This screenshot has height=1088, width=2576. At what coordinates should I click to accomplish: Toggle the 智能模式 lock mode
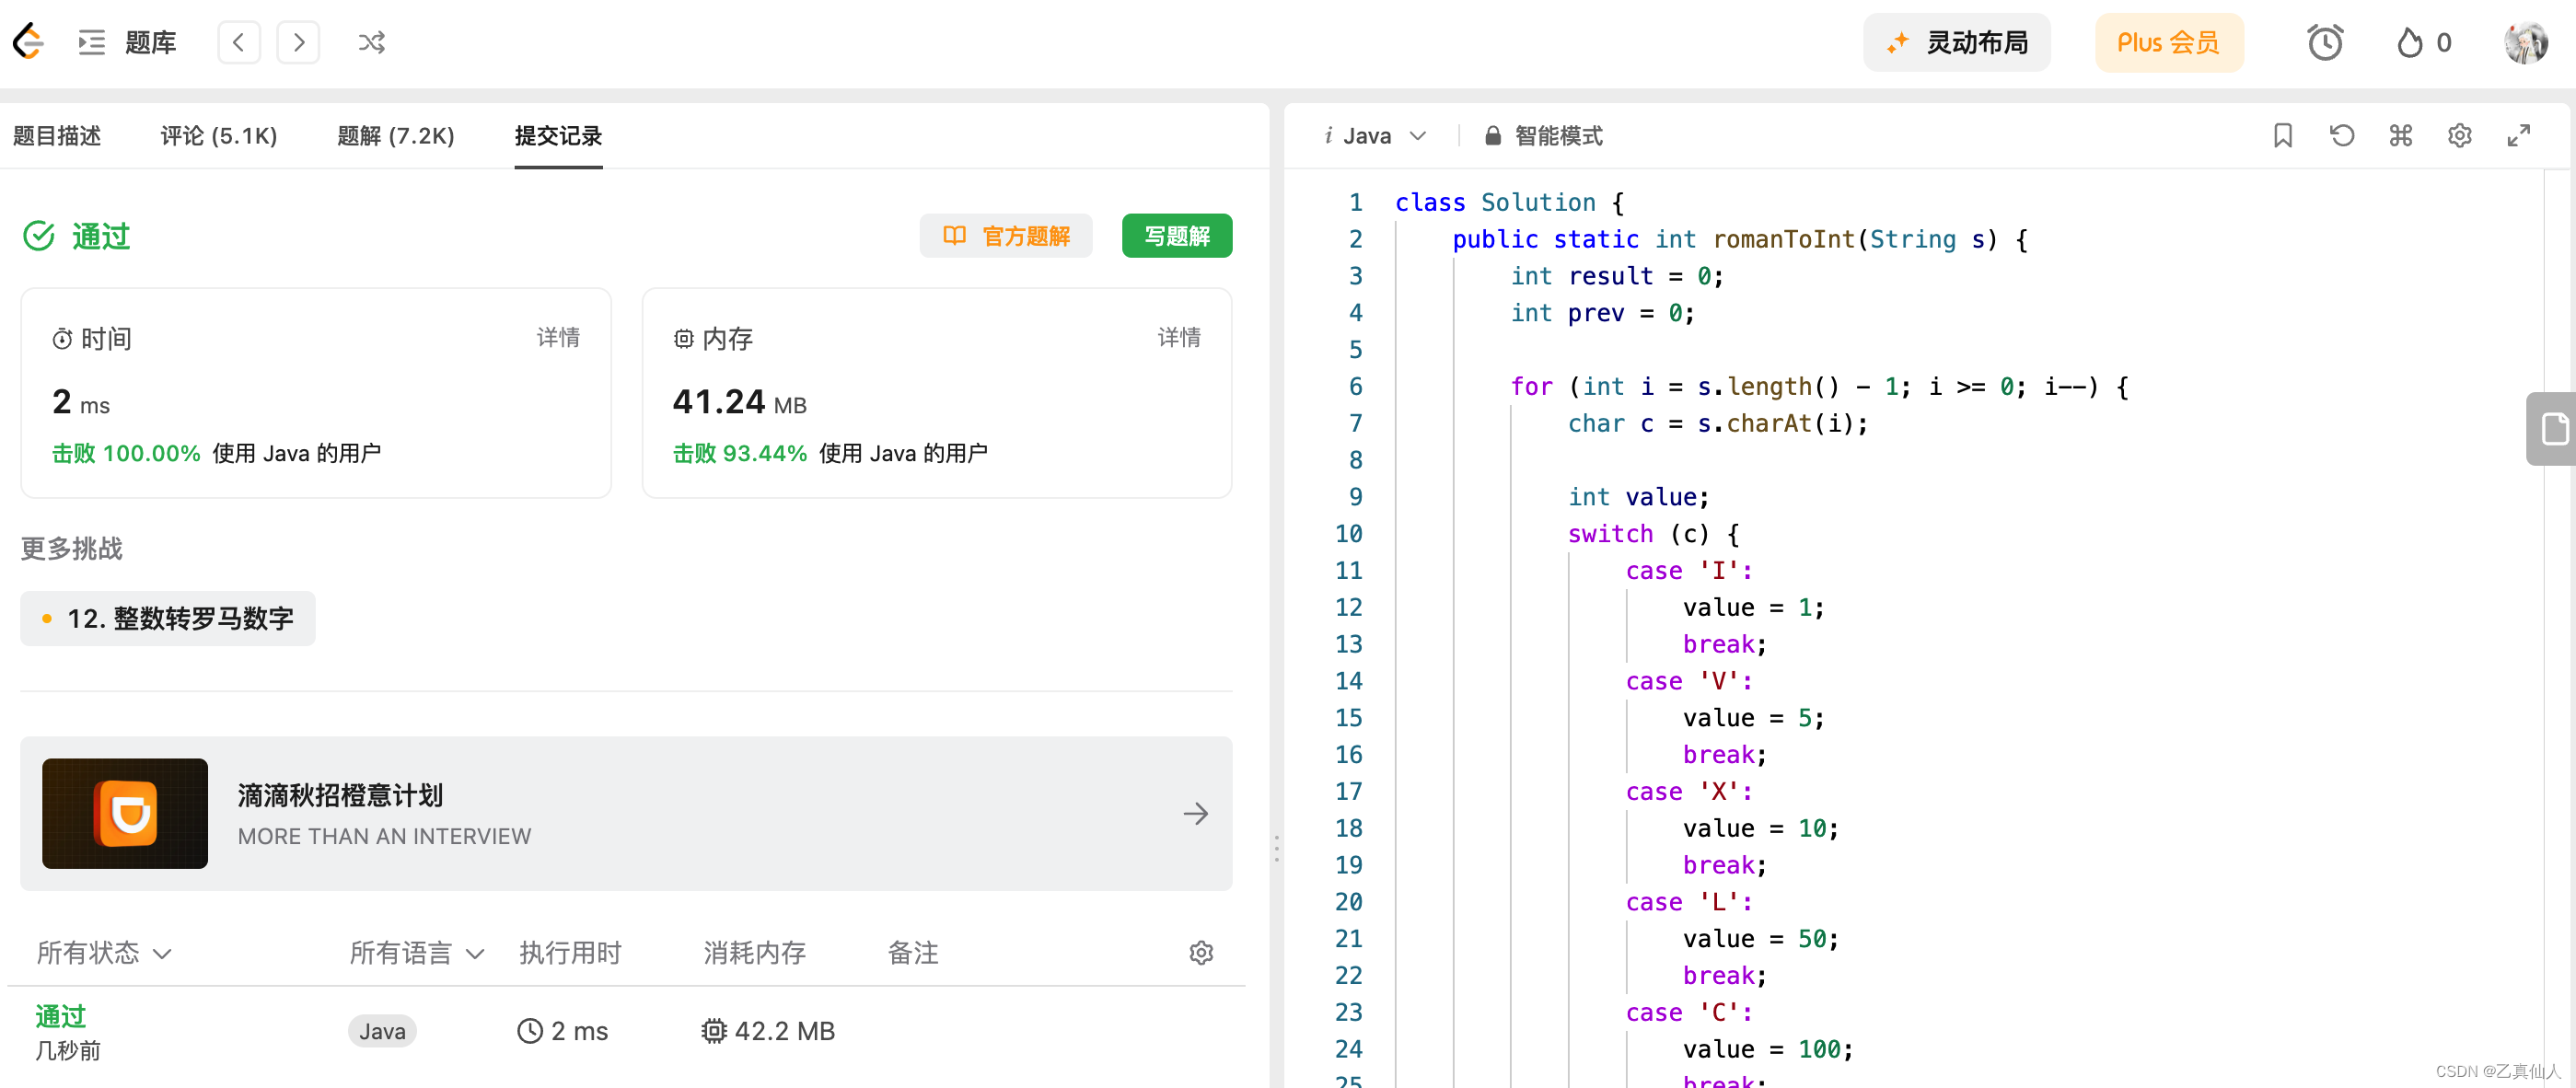[1543, 135]
